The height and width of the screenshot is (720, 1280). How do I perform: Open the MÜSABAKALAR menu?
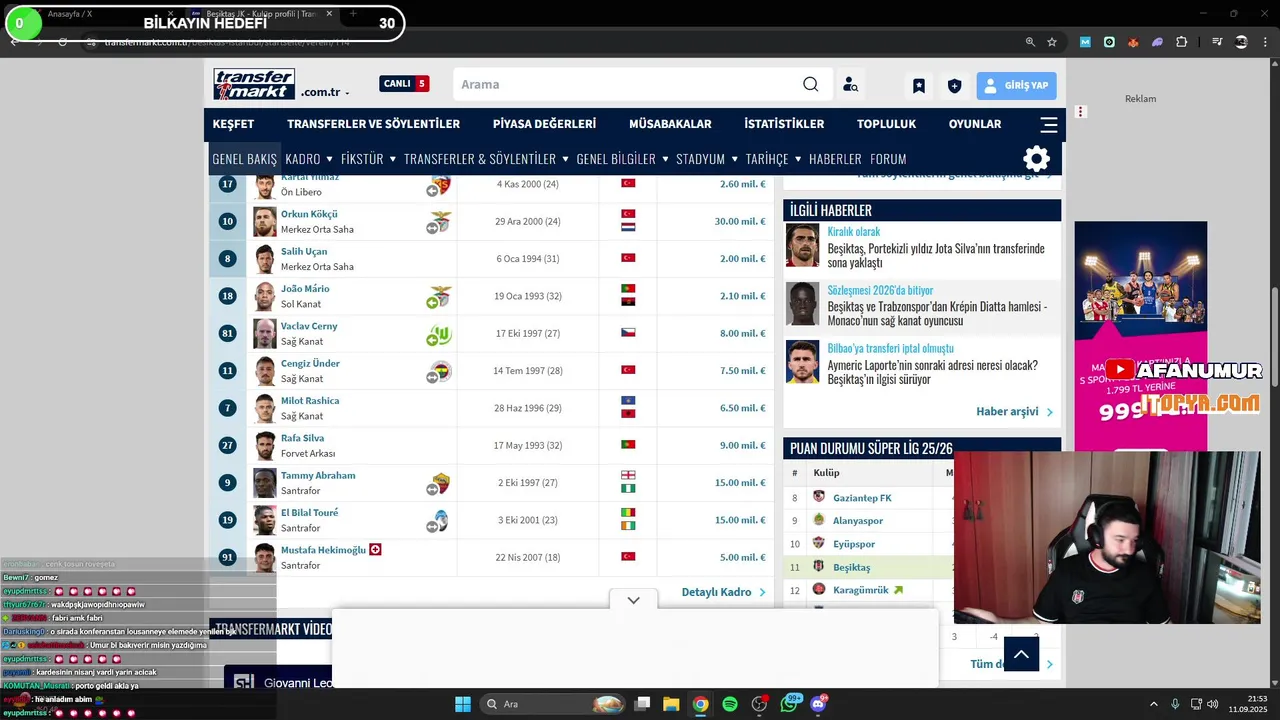click(670, 124)
